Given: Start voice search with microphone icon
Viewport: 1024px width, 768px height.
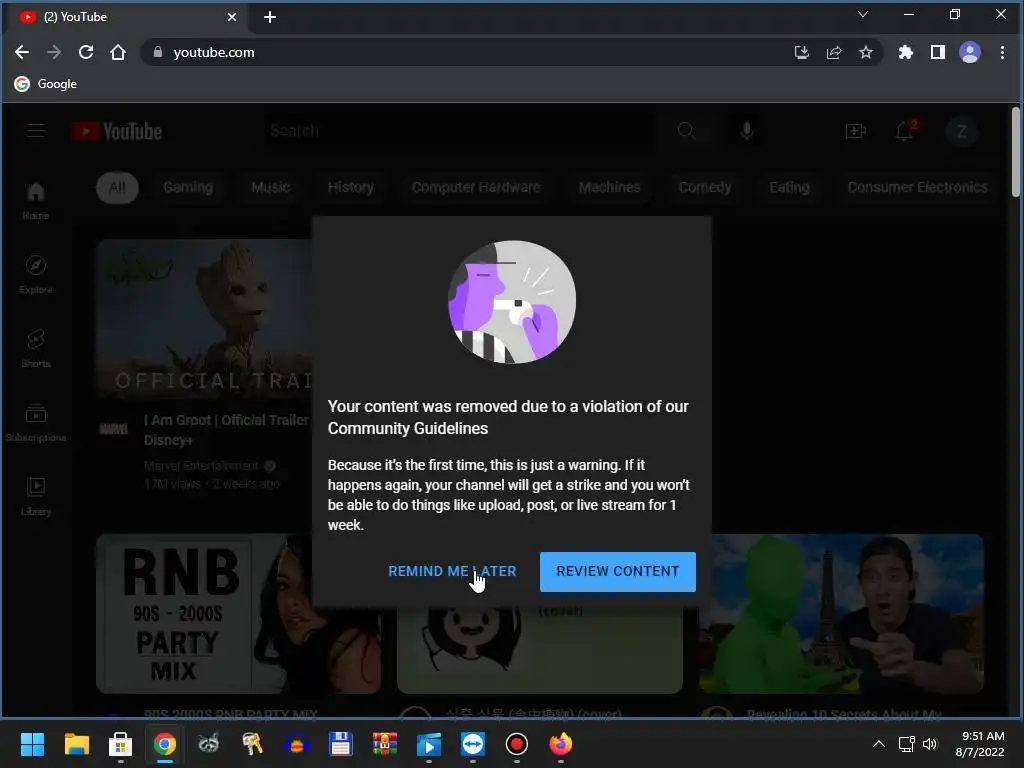Looking at the screenshot, I should (x=747, y=131).
